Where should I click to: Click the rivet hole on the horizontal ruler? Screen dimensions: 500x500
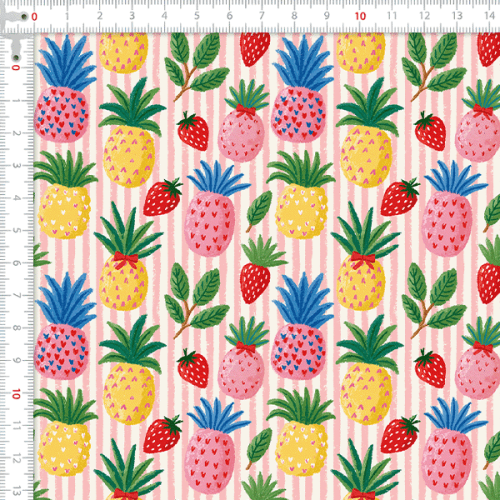[x=24, y=16]
